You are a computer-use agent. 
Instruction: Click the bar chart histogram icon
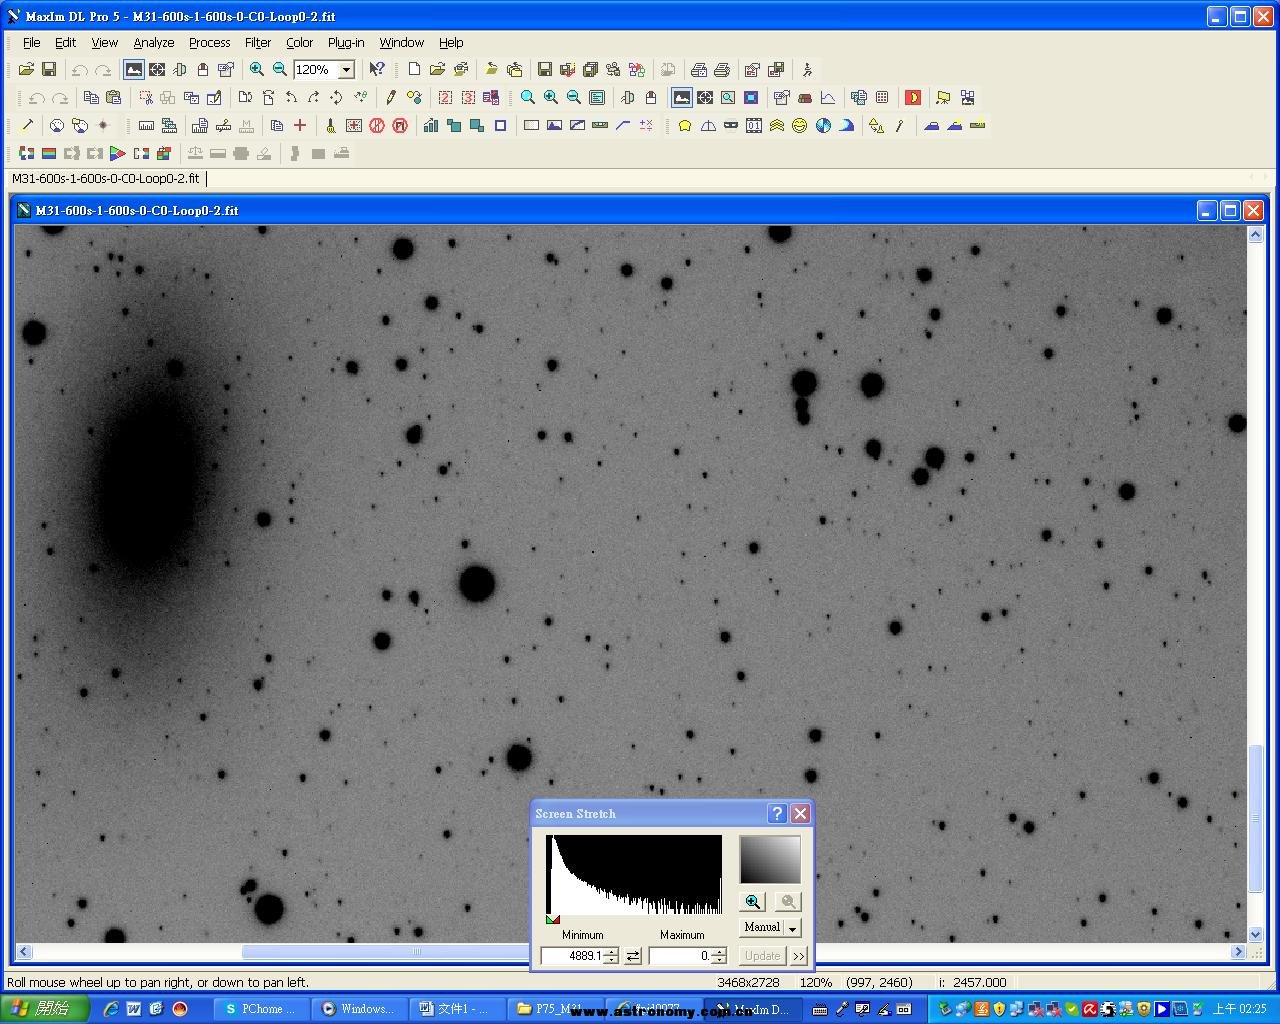click(431, 125)
